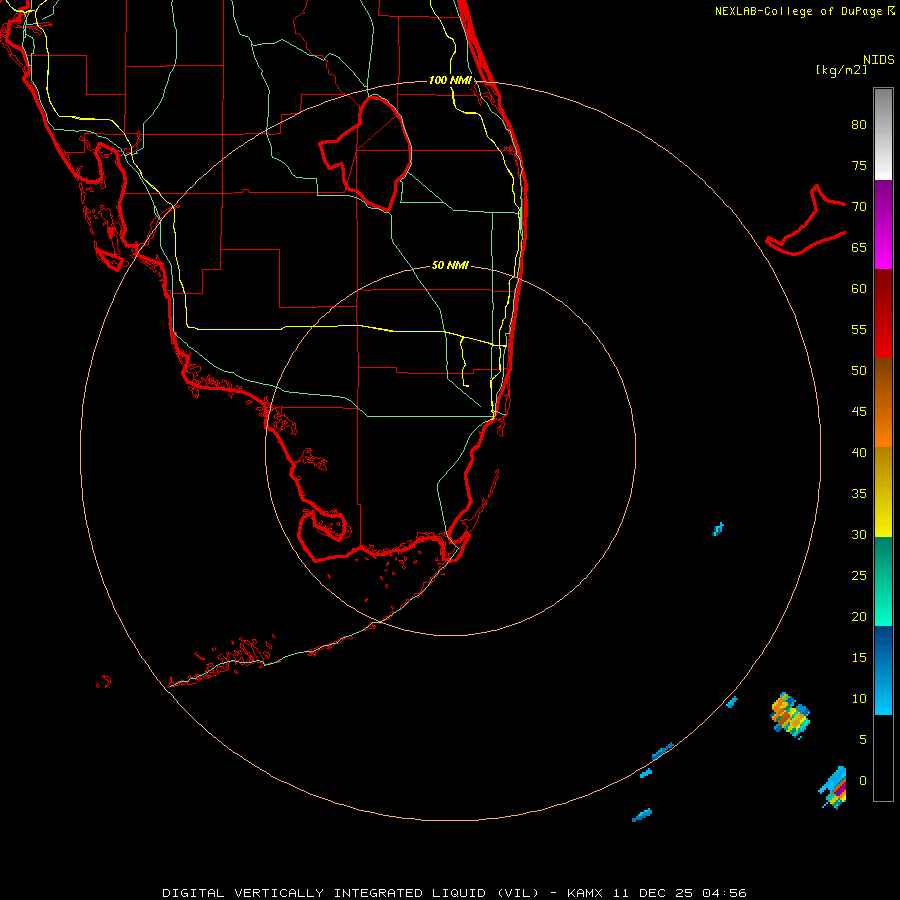900x900 pixels.
Task: Click the 25 value on the color scale
Action: pyautogui.click(x=859, y=576)
